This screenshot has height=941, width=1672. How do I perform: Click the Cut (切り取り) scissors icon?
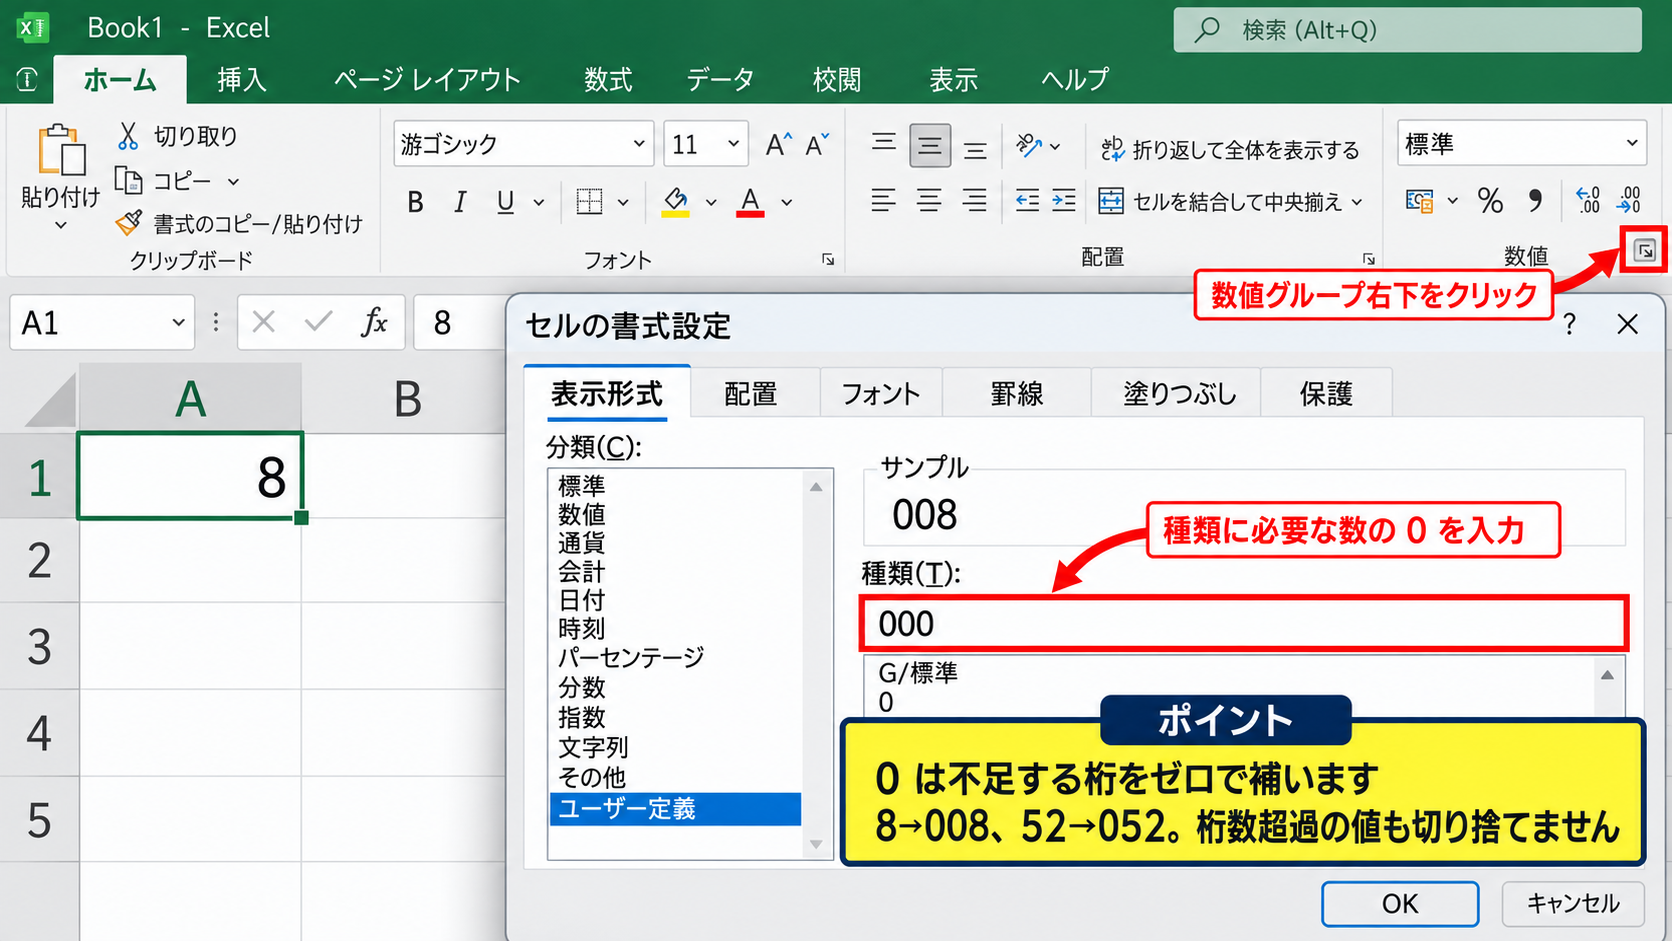(x=127, y=136)
